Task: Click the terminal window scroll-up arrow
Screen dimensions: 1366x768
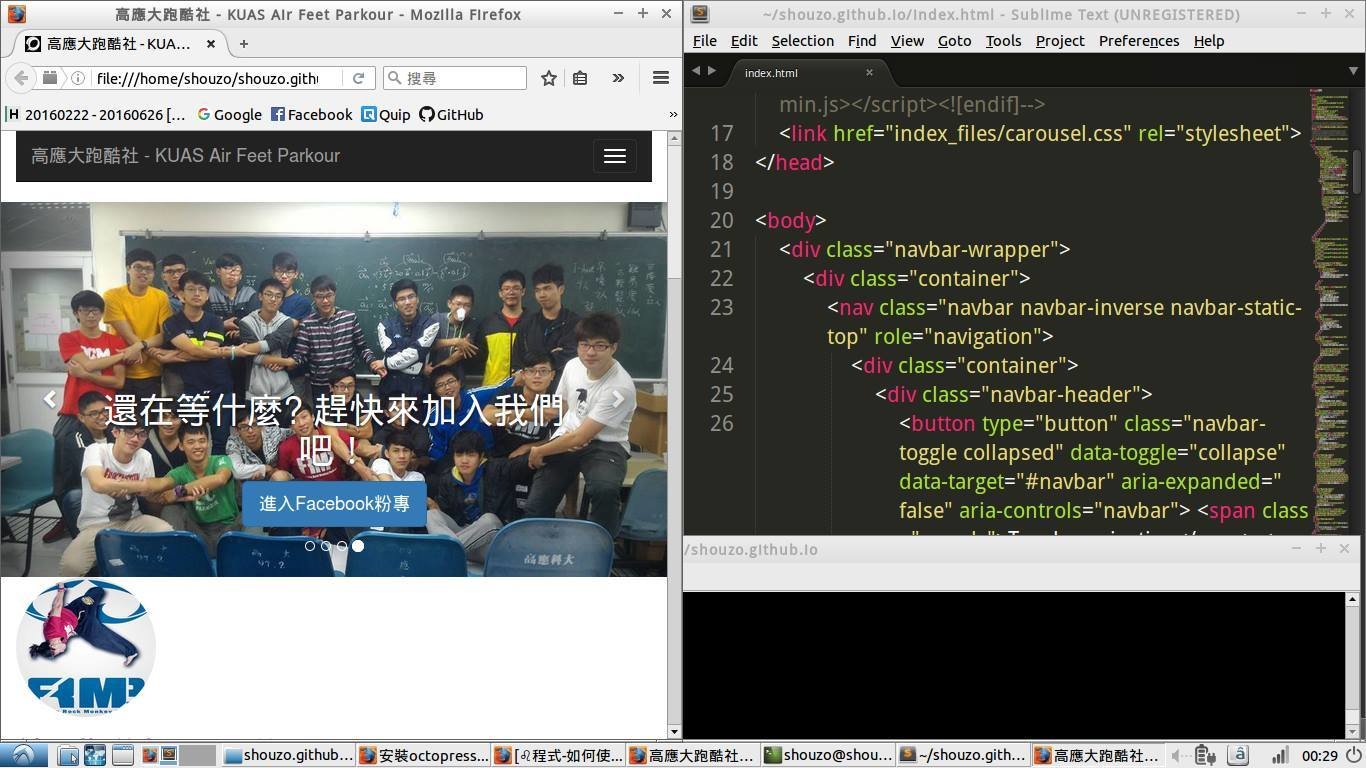Action: coord(1352,599)
